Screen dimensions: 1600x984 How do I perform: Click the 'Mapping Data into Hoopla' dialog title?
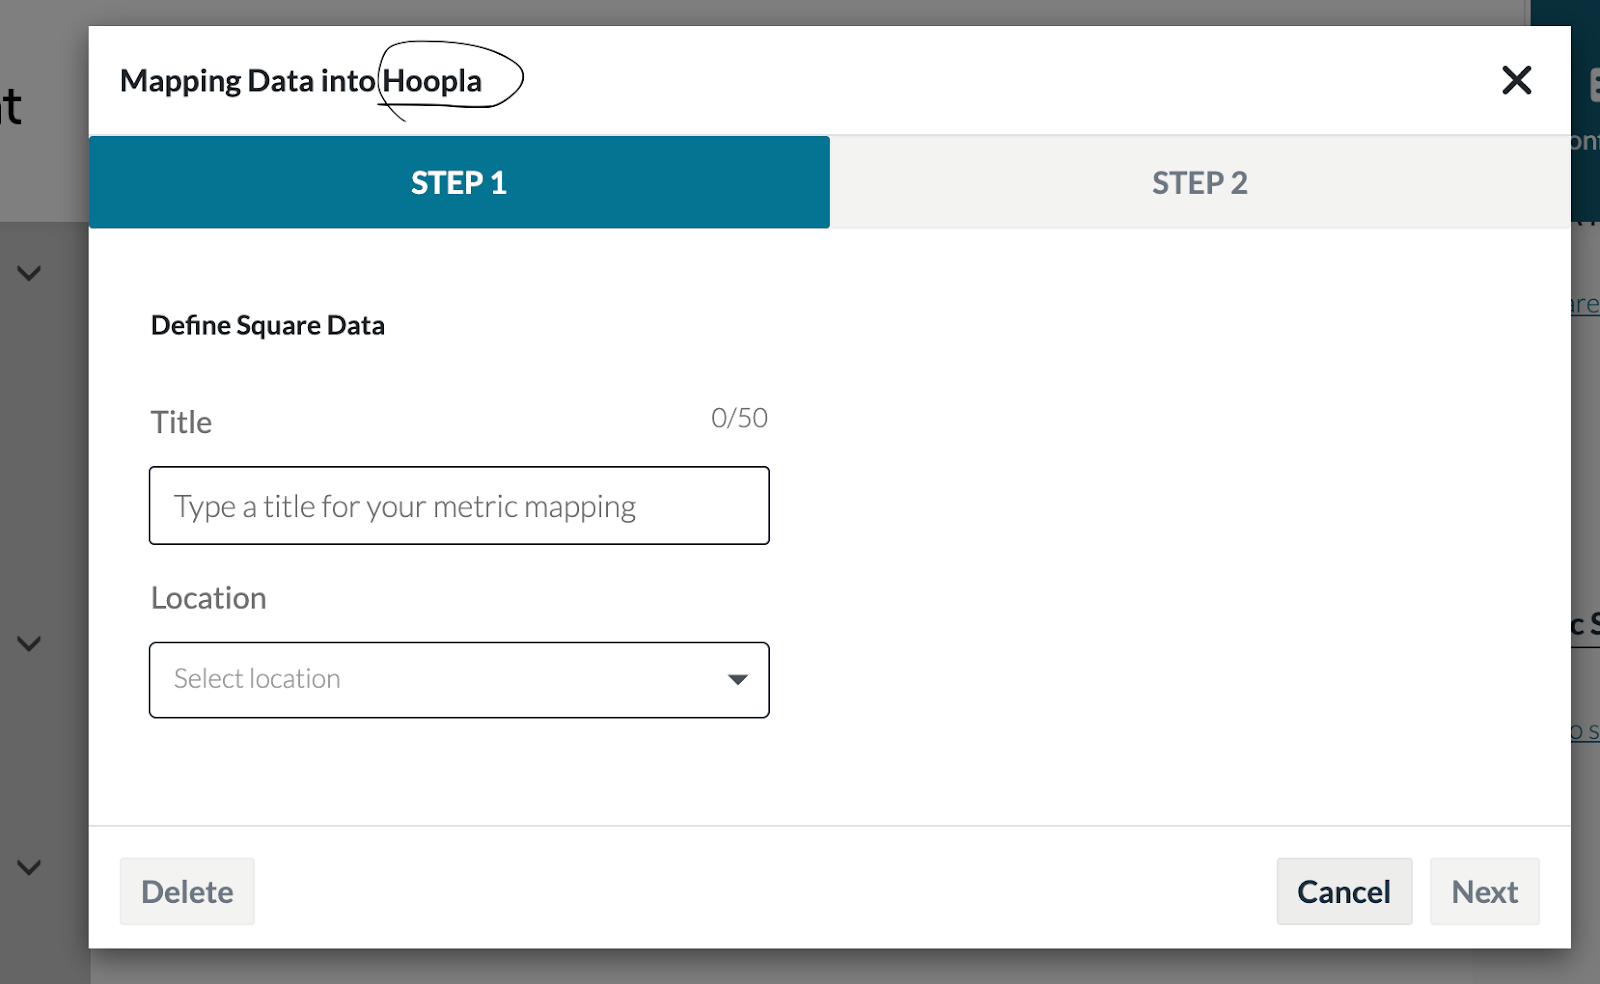click(x=301, y=81)
